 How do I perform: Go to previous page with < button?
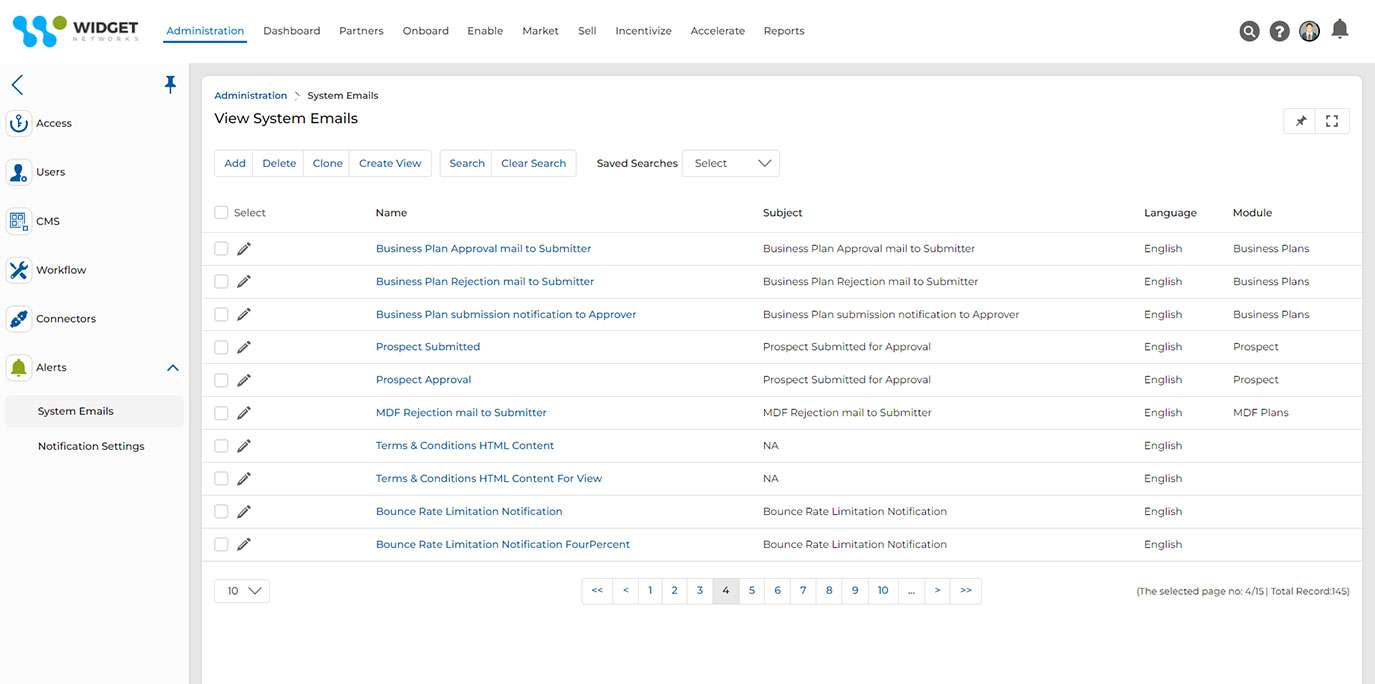click(x=625, y=591)
